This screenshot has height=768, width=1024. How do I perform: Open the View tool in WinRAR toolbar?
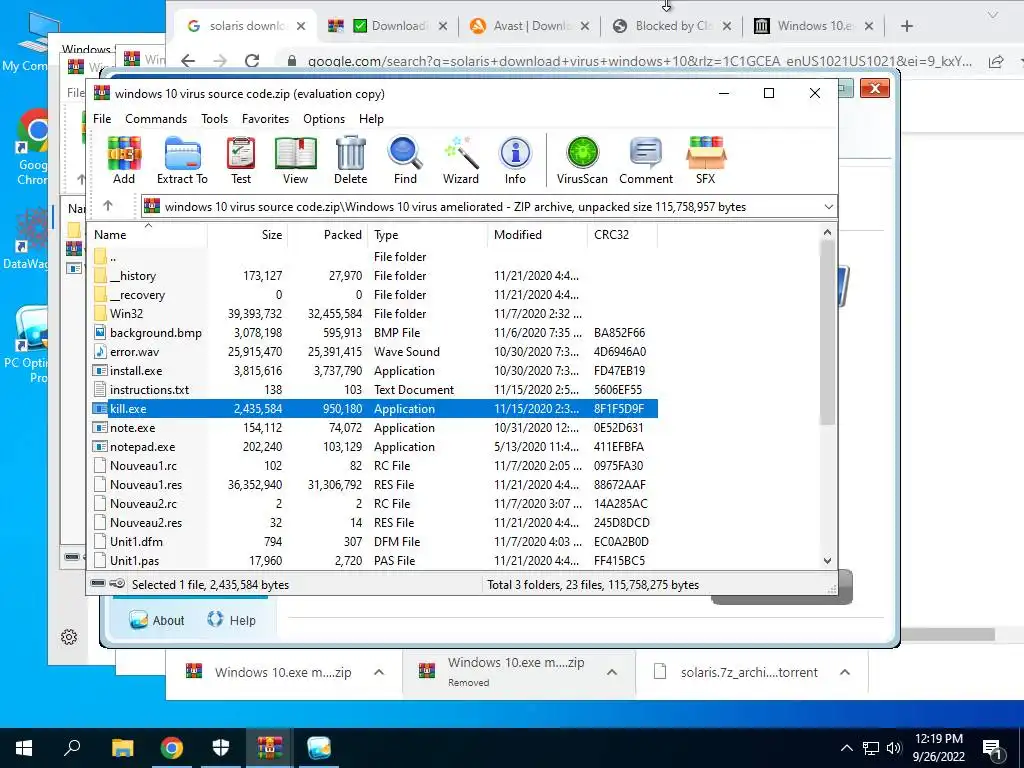pyautogui.click(x=295, y=161)
